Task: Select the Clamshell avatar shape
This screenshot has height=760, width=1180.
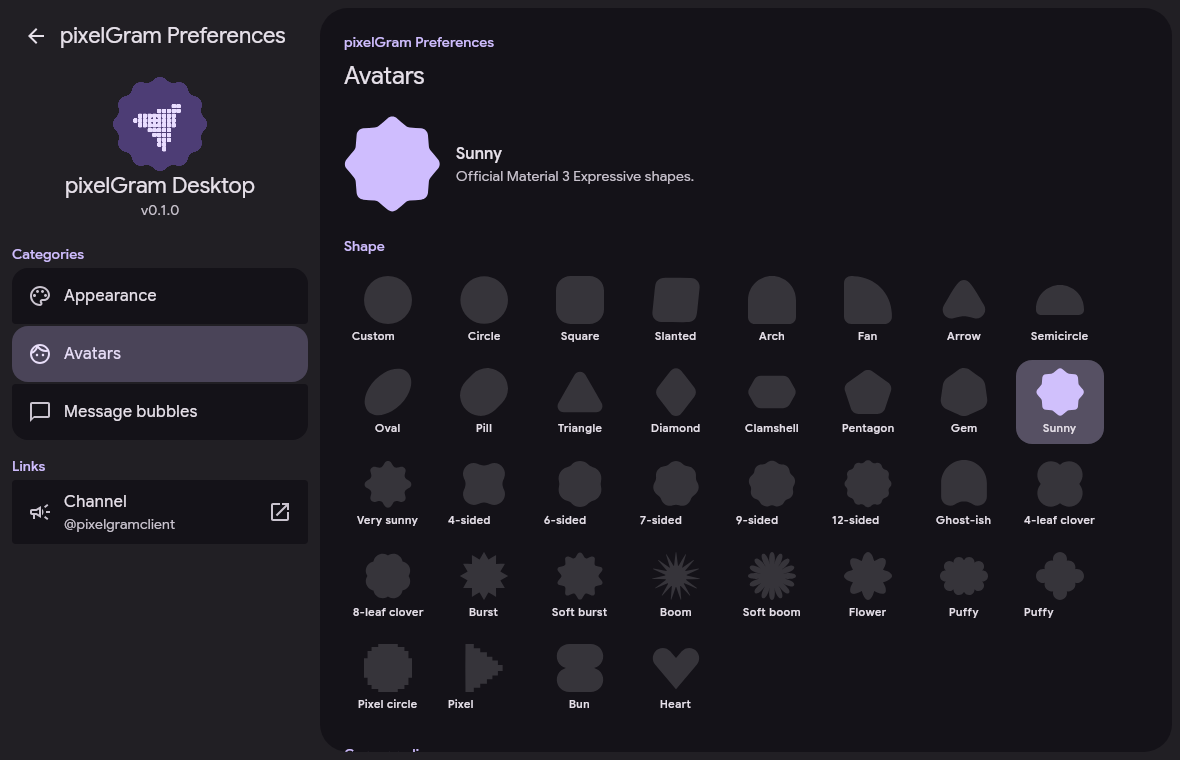Action: coord(771,402)
